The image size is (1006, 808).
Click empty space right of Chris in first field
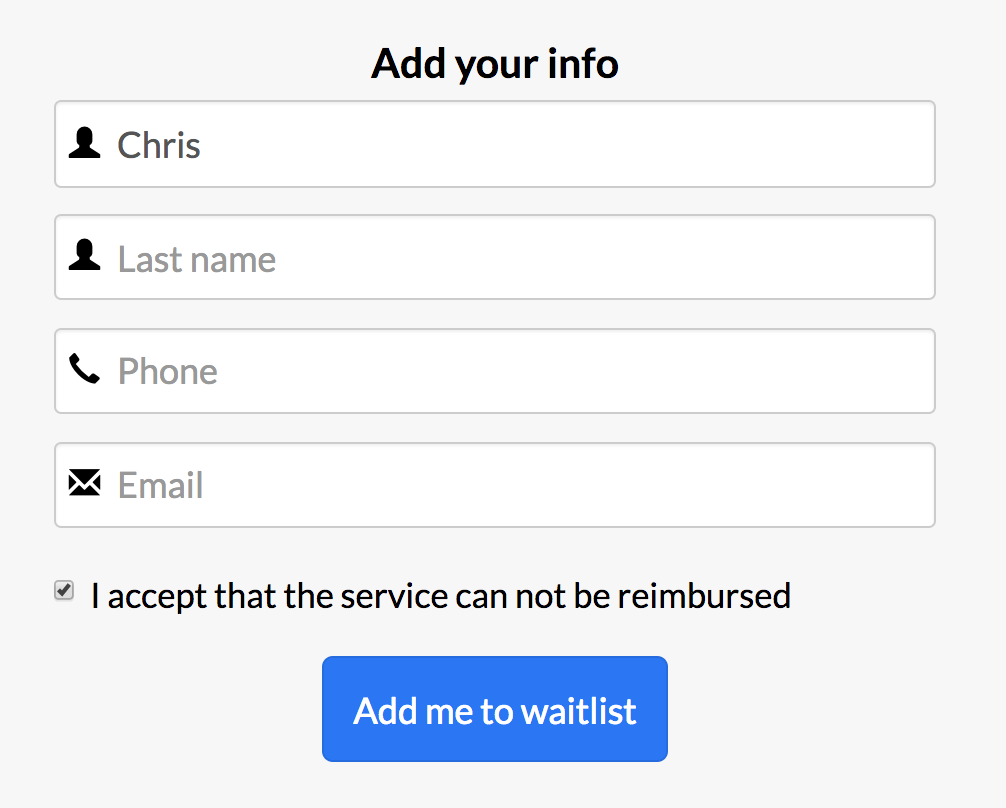(x=565, y=144)
